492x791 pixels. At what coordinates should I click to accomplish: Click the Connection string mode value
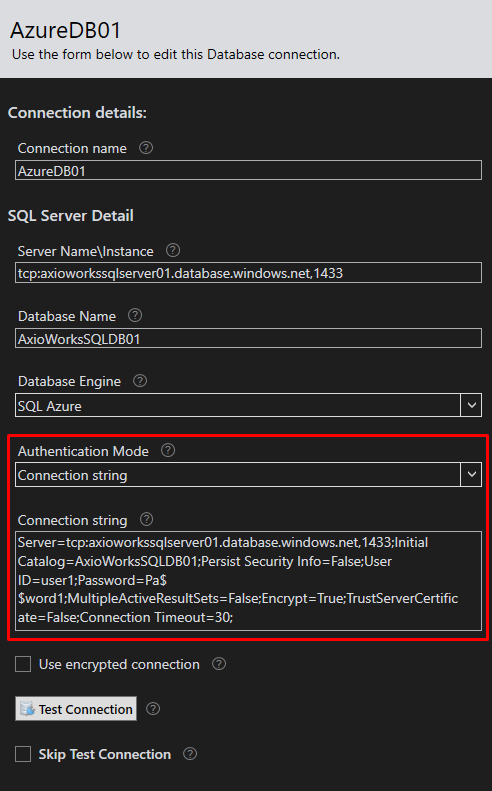click(x=73, y=475)
